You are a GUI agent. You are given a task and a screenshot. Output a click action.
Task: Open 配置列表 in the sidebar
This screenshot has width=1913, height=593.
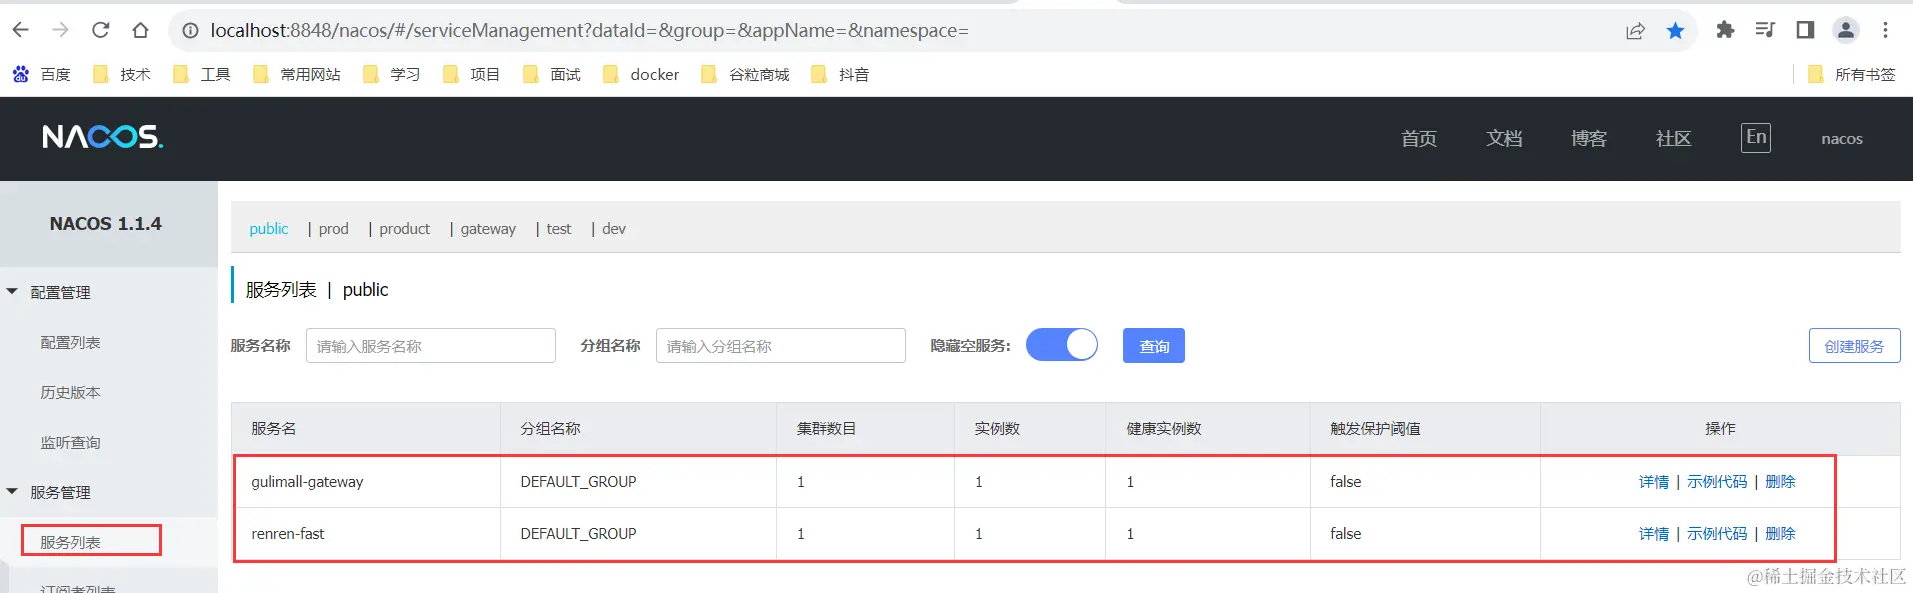[x=70, y=342]
